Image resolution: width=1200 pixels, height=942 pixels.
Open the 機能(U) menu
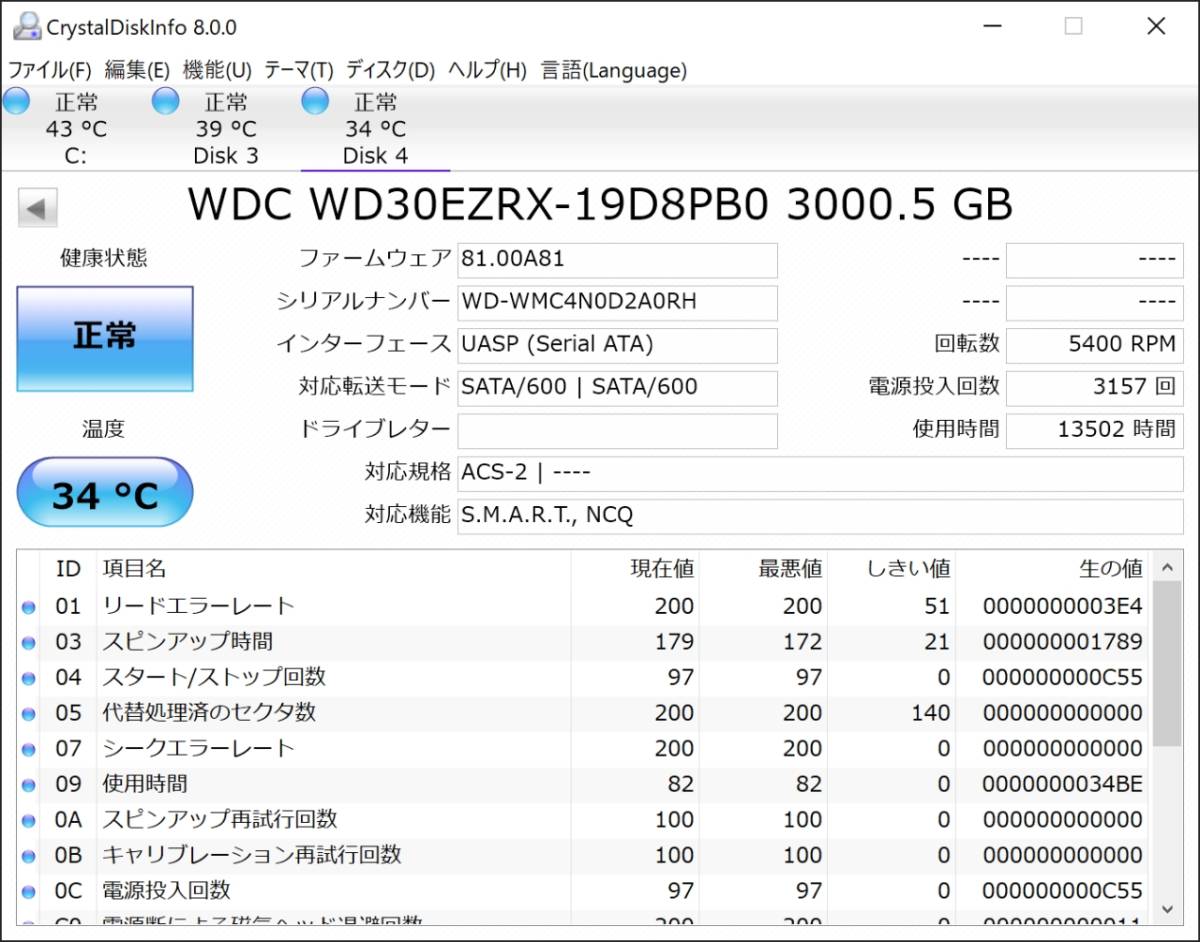[x=217, y=70]
